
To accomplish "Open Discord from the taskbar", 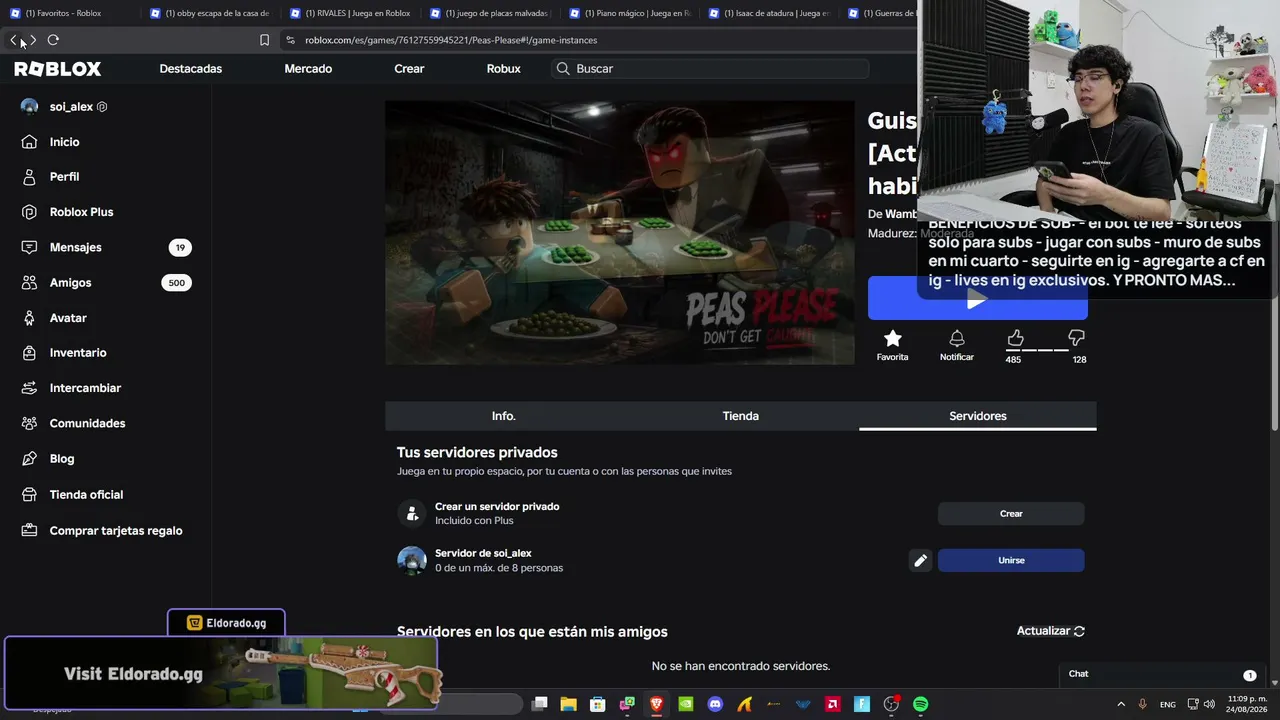I will click(715, 704).
